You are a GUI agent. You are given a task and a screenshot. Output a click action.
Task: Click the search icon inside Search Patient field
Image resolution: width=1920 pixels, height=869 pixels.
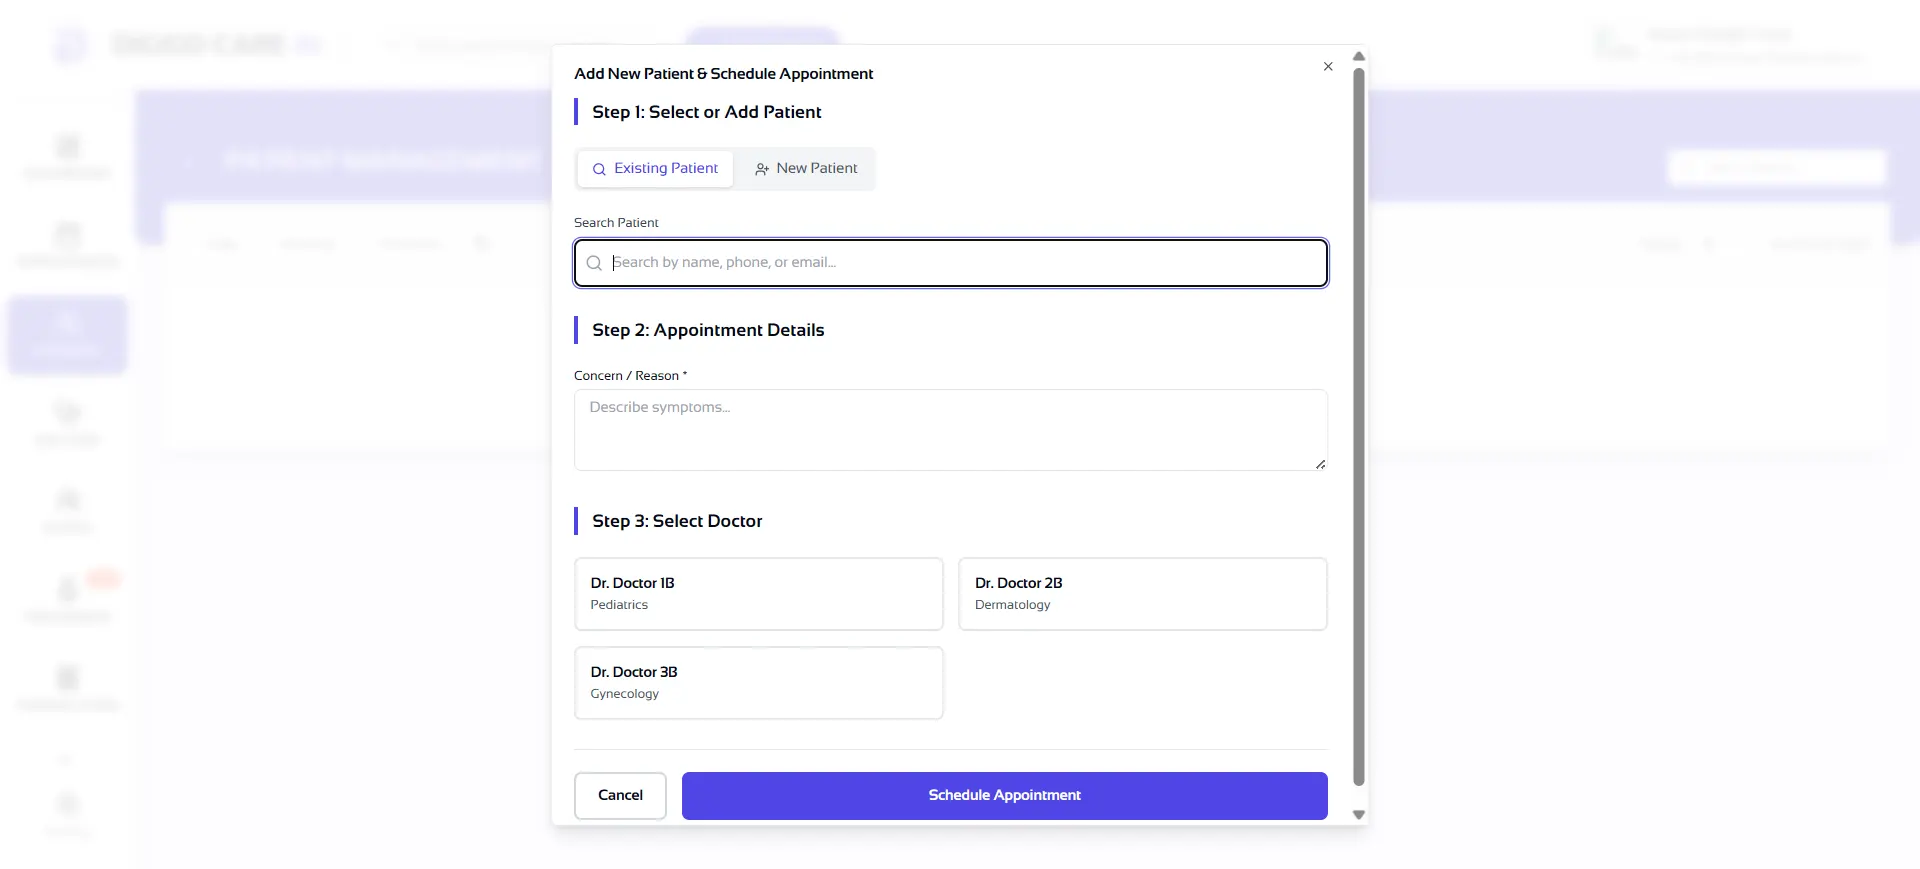coord(594,263)
